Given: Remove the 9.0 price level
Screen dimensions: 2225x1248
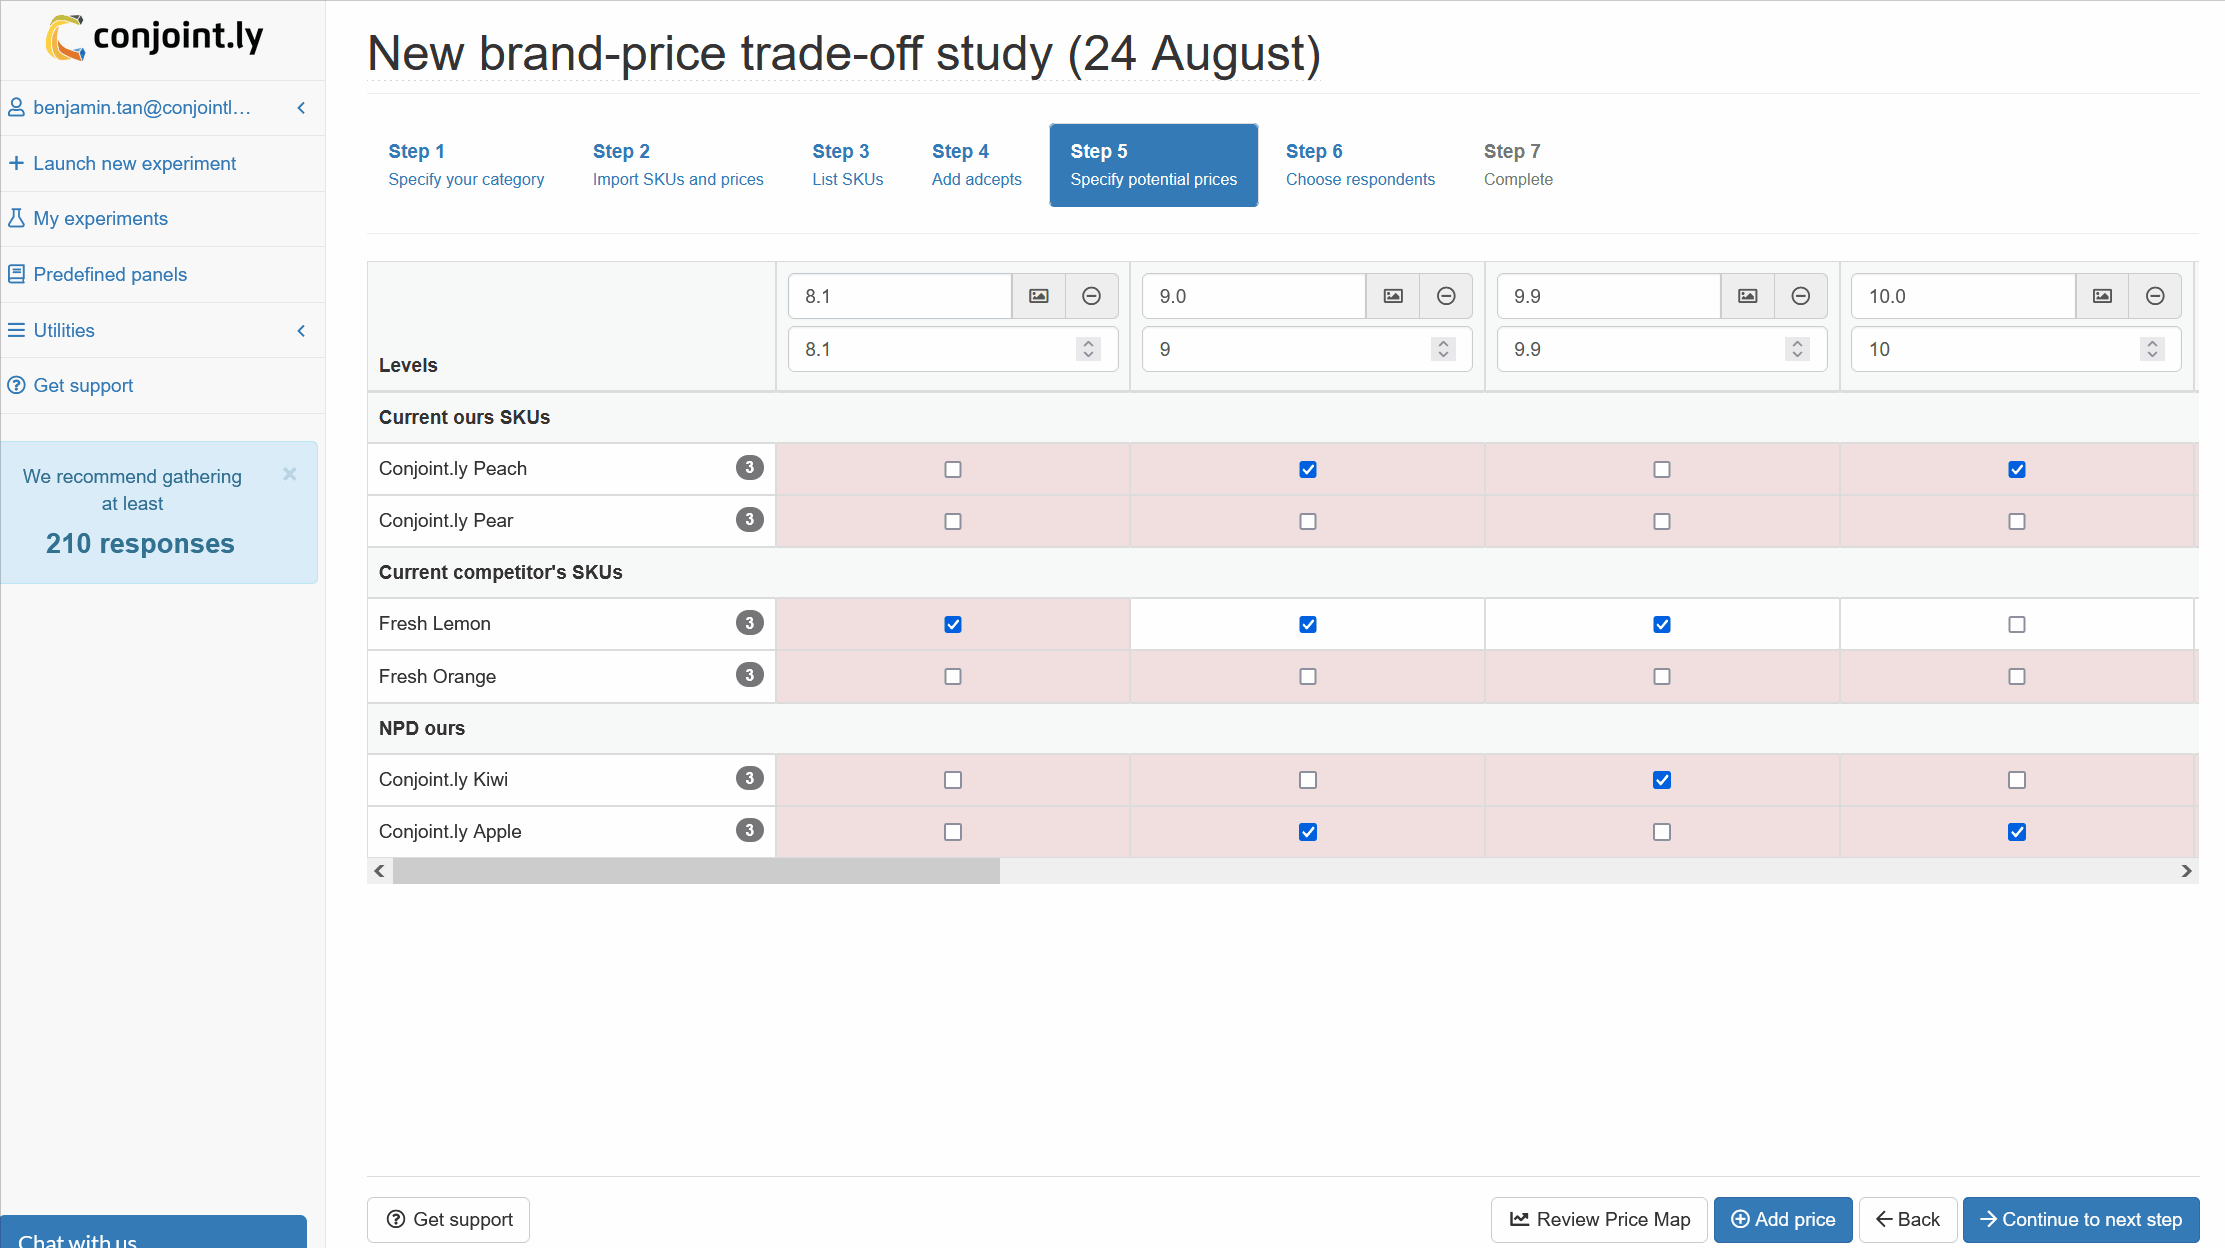Looking at the screenshot, I should tap(1446, 296).
